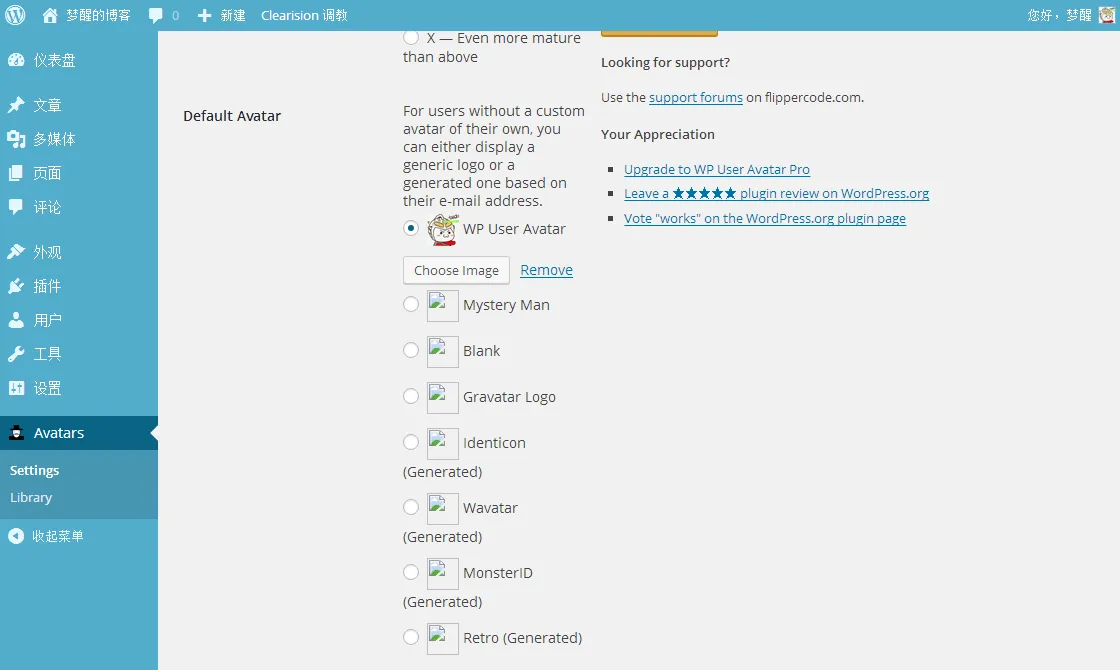Open the 外观 appearance menu item

47,252
